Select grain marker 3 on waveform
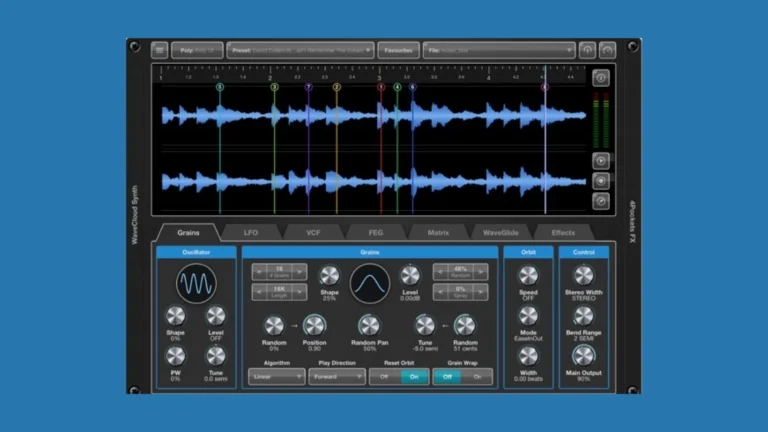Viewport: 768px width, 432px height. (x=274, y=87)
